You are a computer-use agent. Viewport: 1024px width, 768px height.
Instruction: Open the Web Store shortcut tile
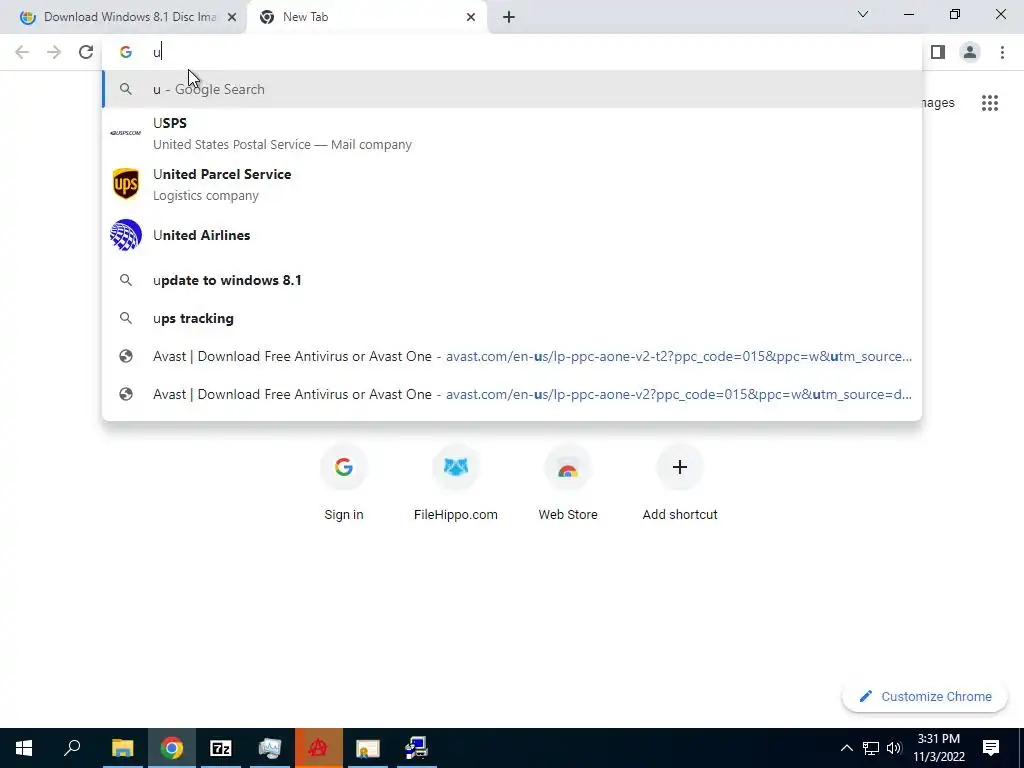(568, 483)
